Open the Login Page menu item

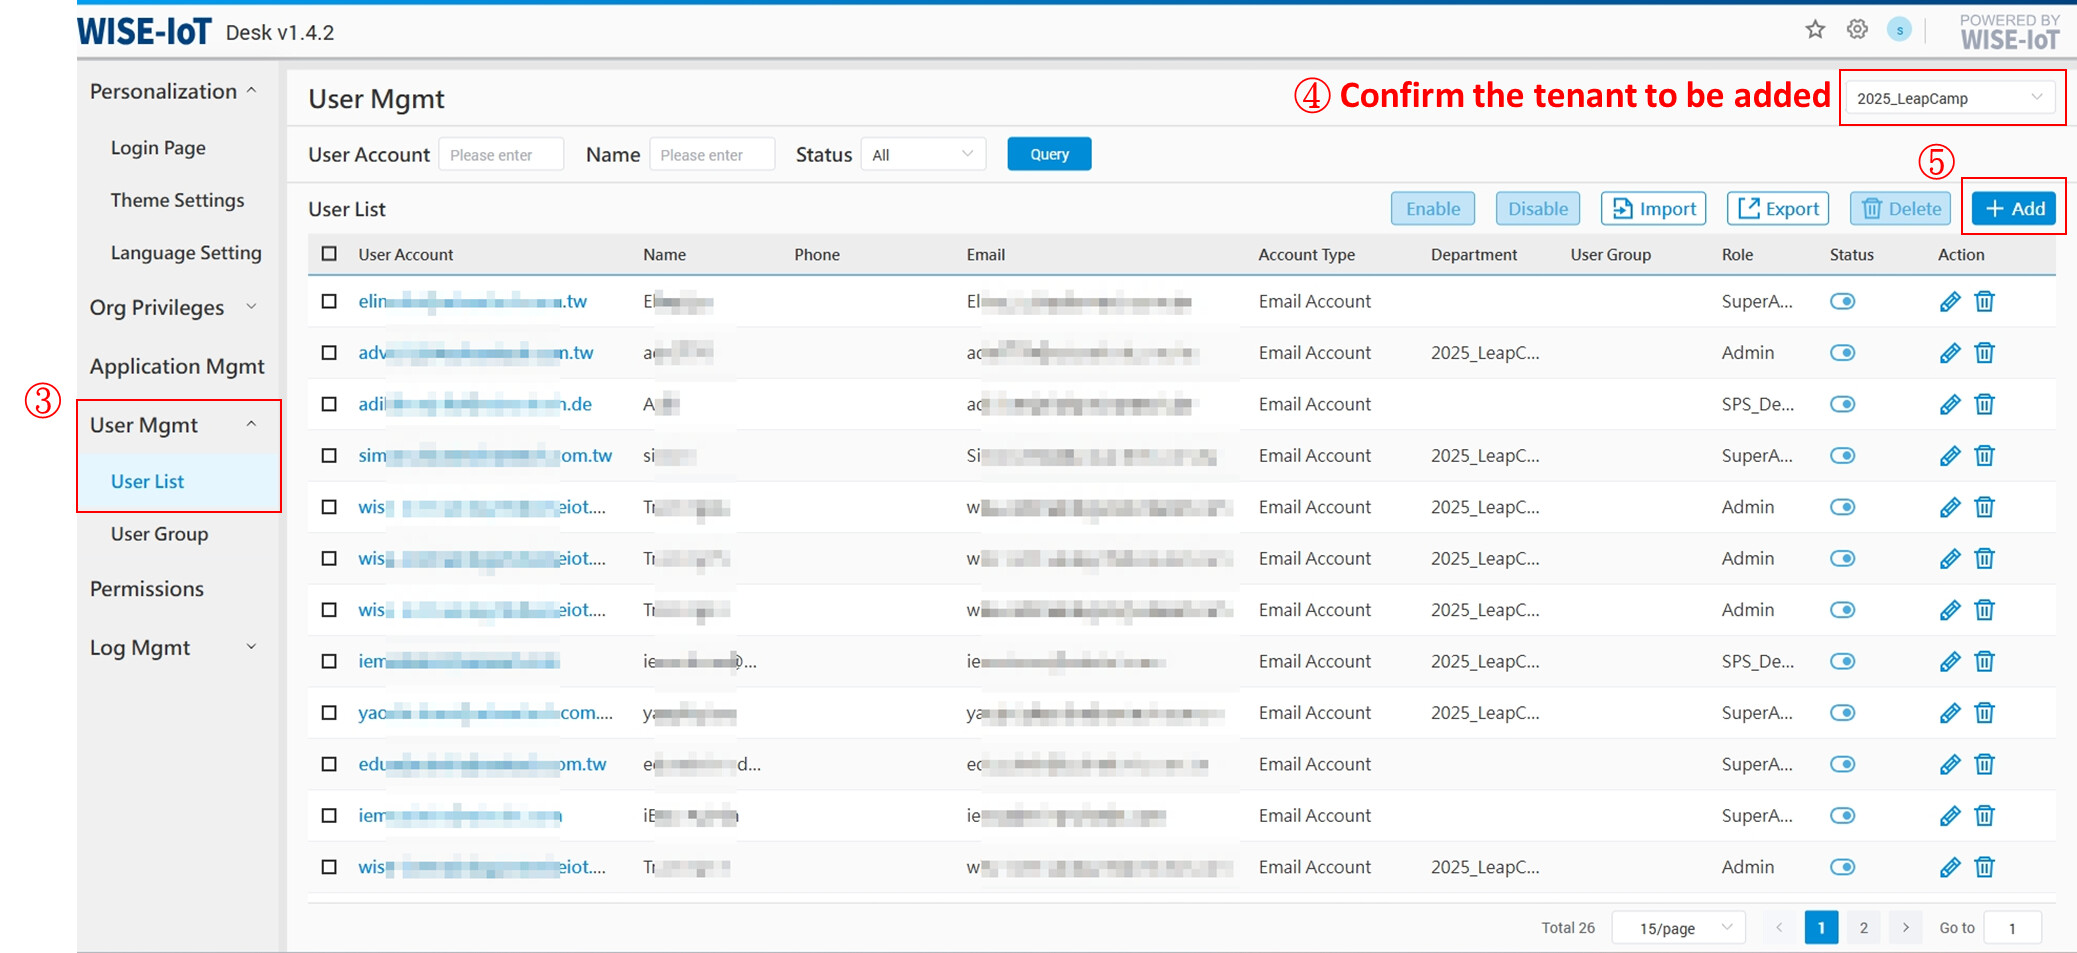158,148
